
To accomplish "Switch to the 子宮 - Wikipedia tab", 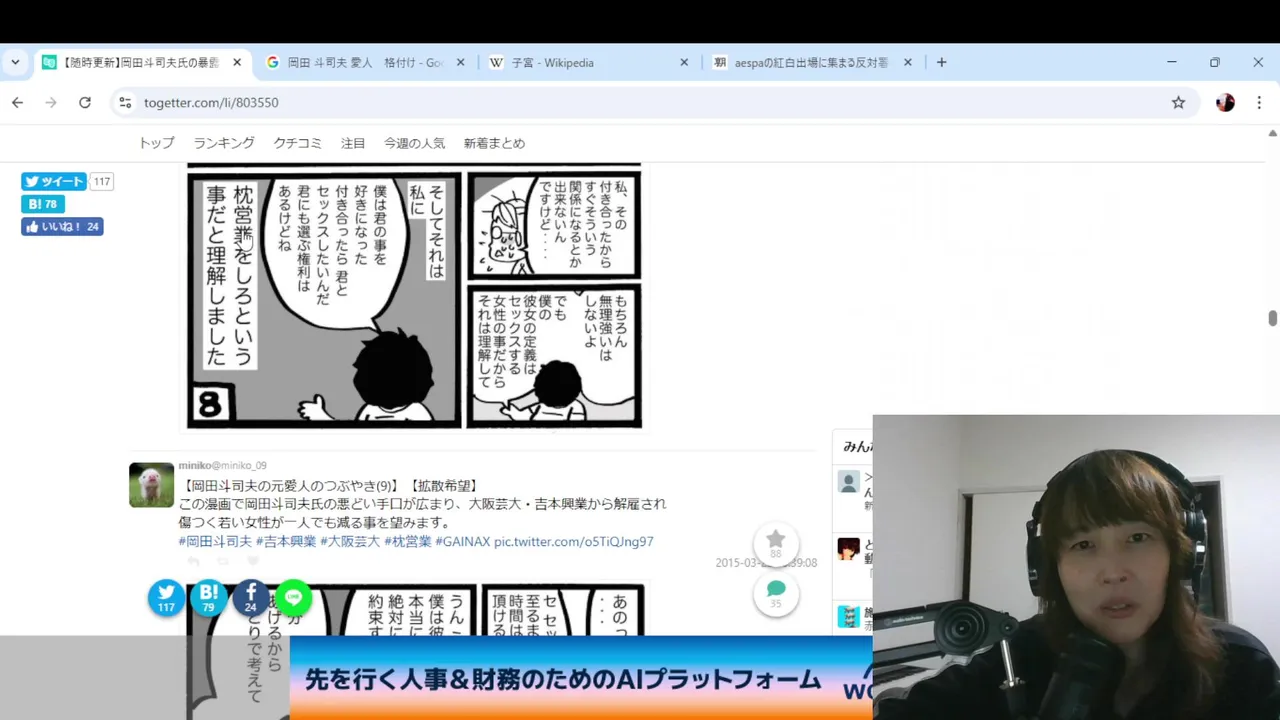I will [589, 62].
